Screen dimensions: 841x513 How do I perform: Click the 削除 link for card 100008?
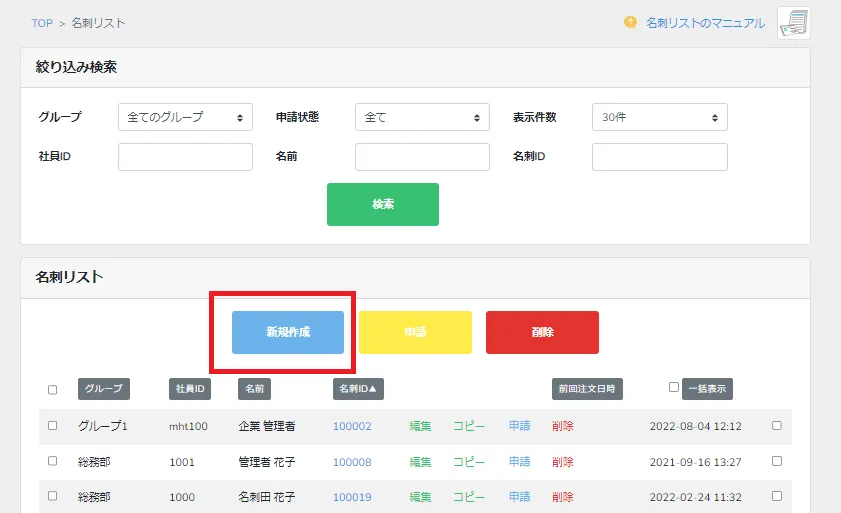[x=563, y=462]
